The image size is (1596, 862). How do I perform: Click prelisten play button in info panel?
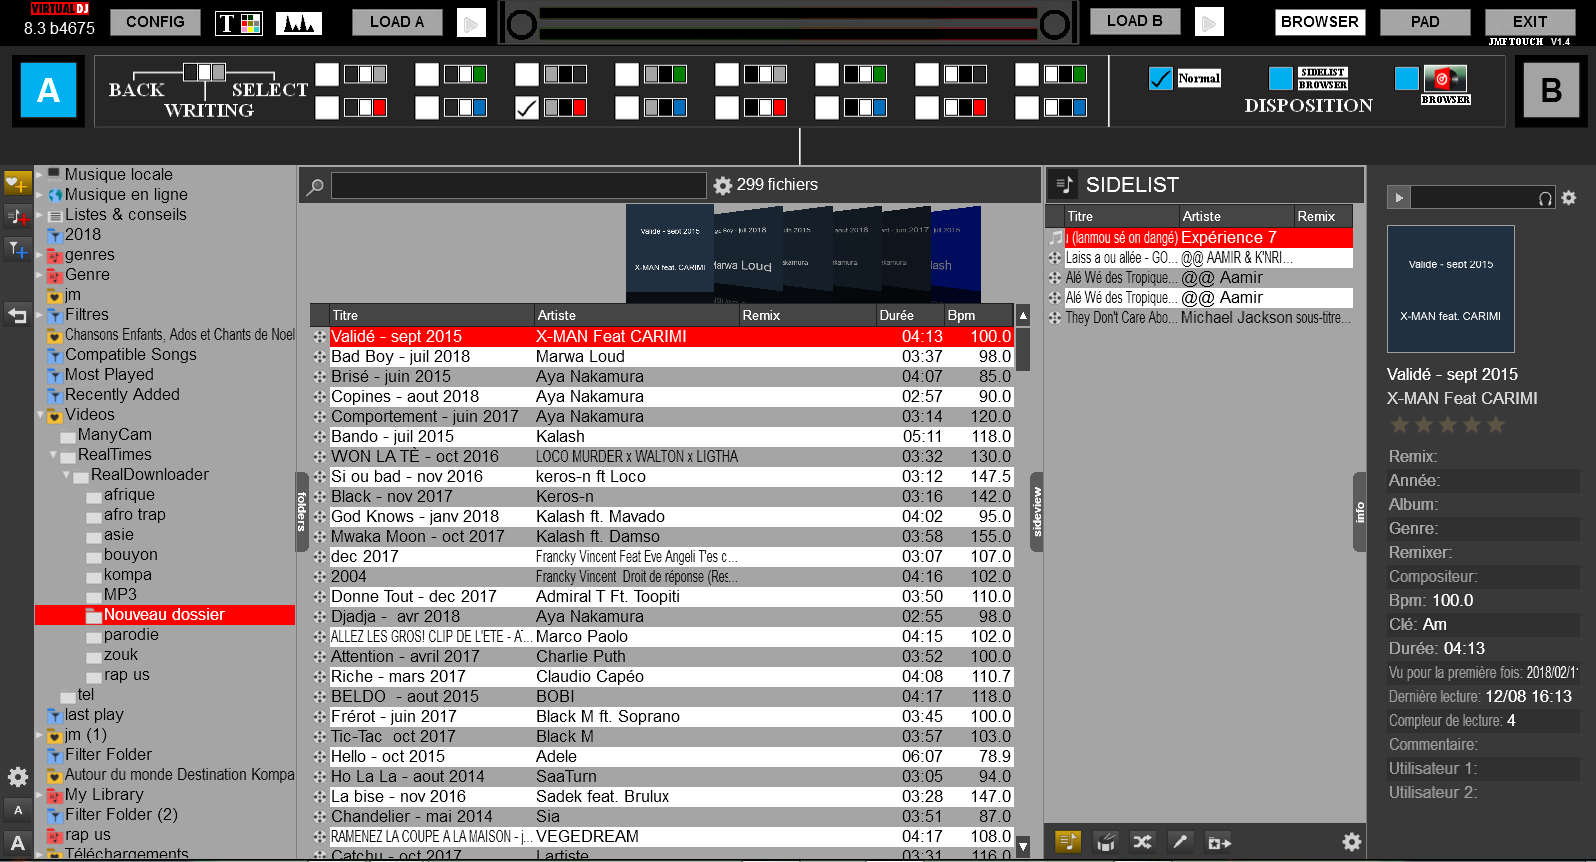tap(1399, 198)
